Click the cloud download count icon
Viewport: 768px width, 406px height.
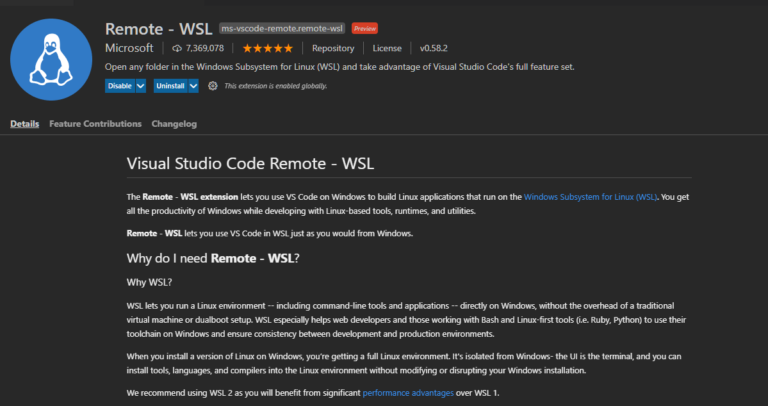(177, 48)
